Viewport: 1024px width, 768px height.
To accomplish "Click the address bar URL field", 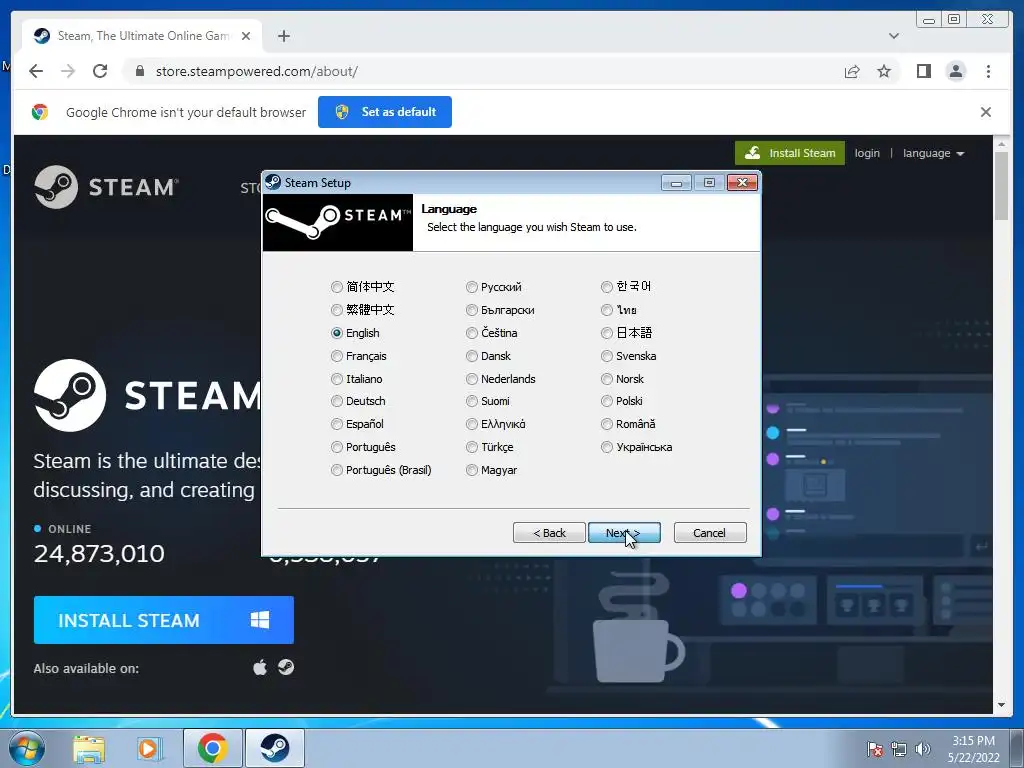I will click(483, 71).
